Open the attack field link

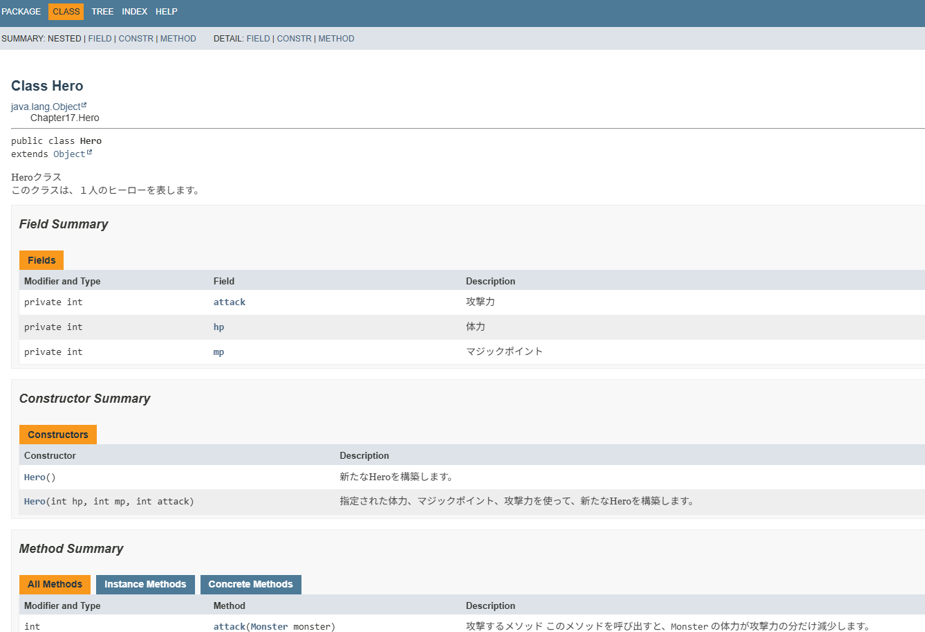point(229,302)
